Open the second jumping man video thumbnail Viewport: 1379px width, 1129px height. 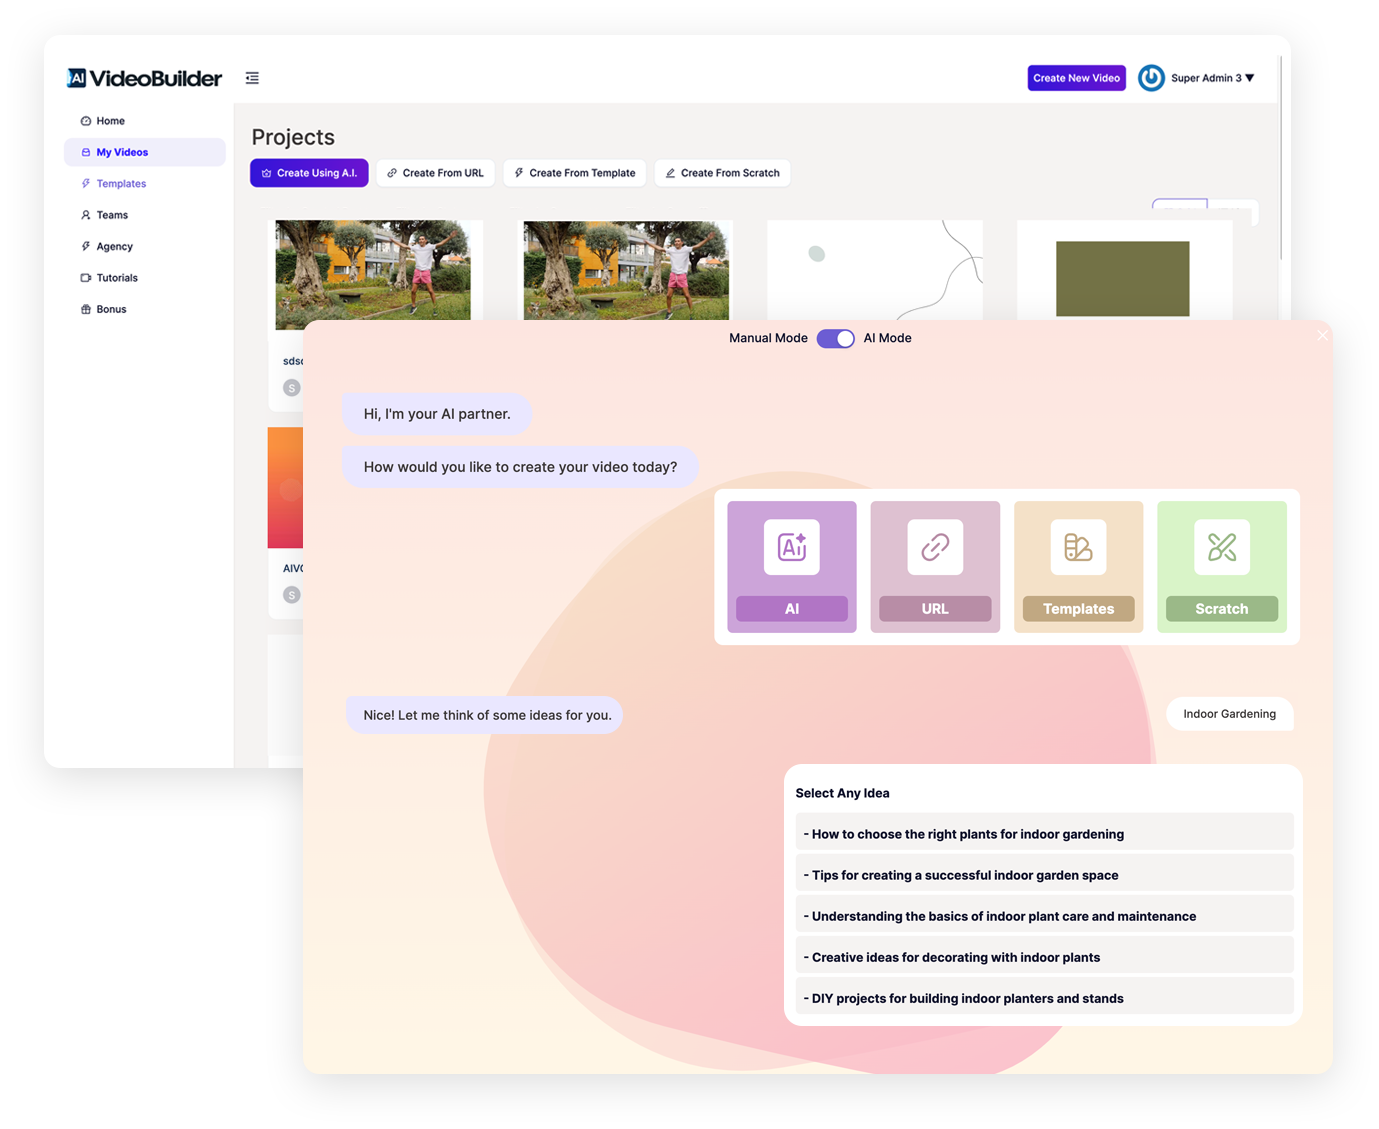626,270
